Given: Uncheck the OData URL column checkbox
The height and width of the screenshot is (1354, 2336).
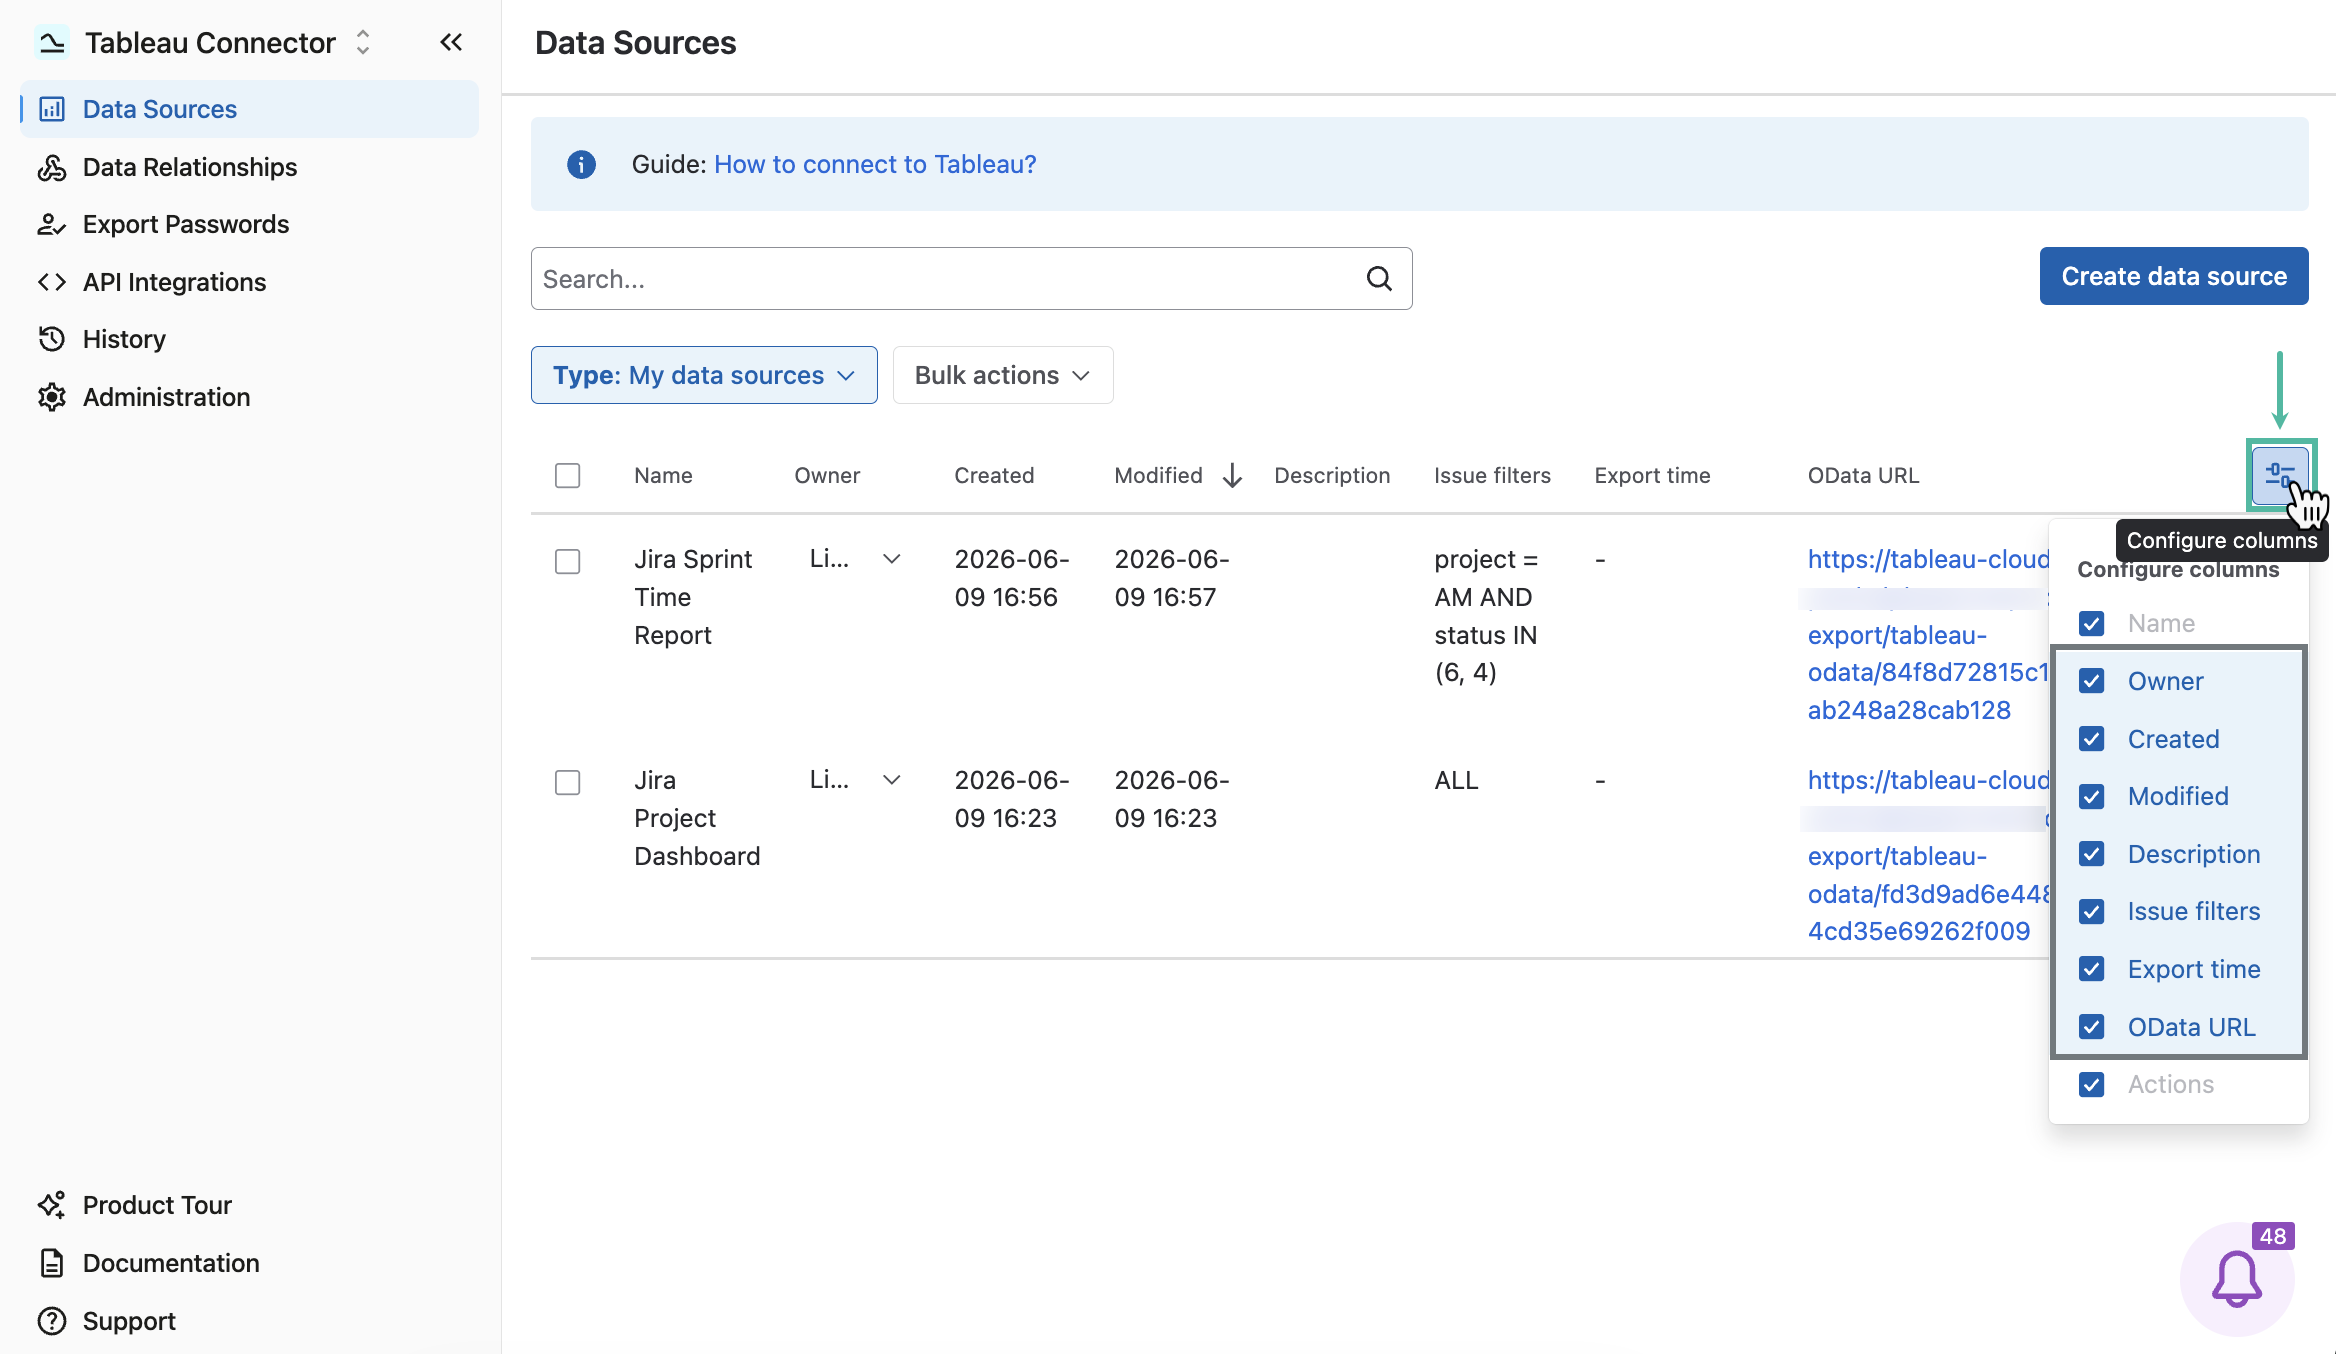Looking at the screenshot, I should pos(2092,1027).
